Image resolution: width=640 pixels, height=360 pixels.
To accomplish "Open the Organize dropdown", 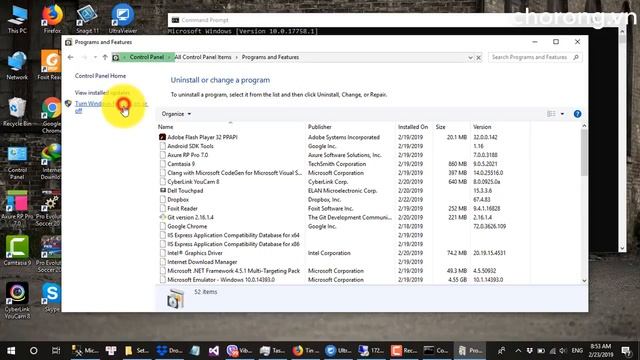I will point(176,114).
